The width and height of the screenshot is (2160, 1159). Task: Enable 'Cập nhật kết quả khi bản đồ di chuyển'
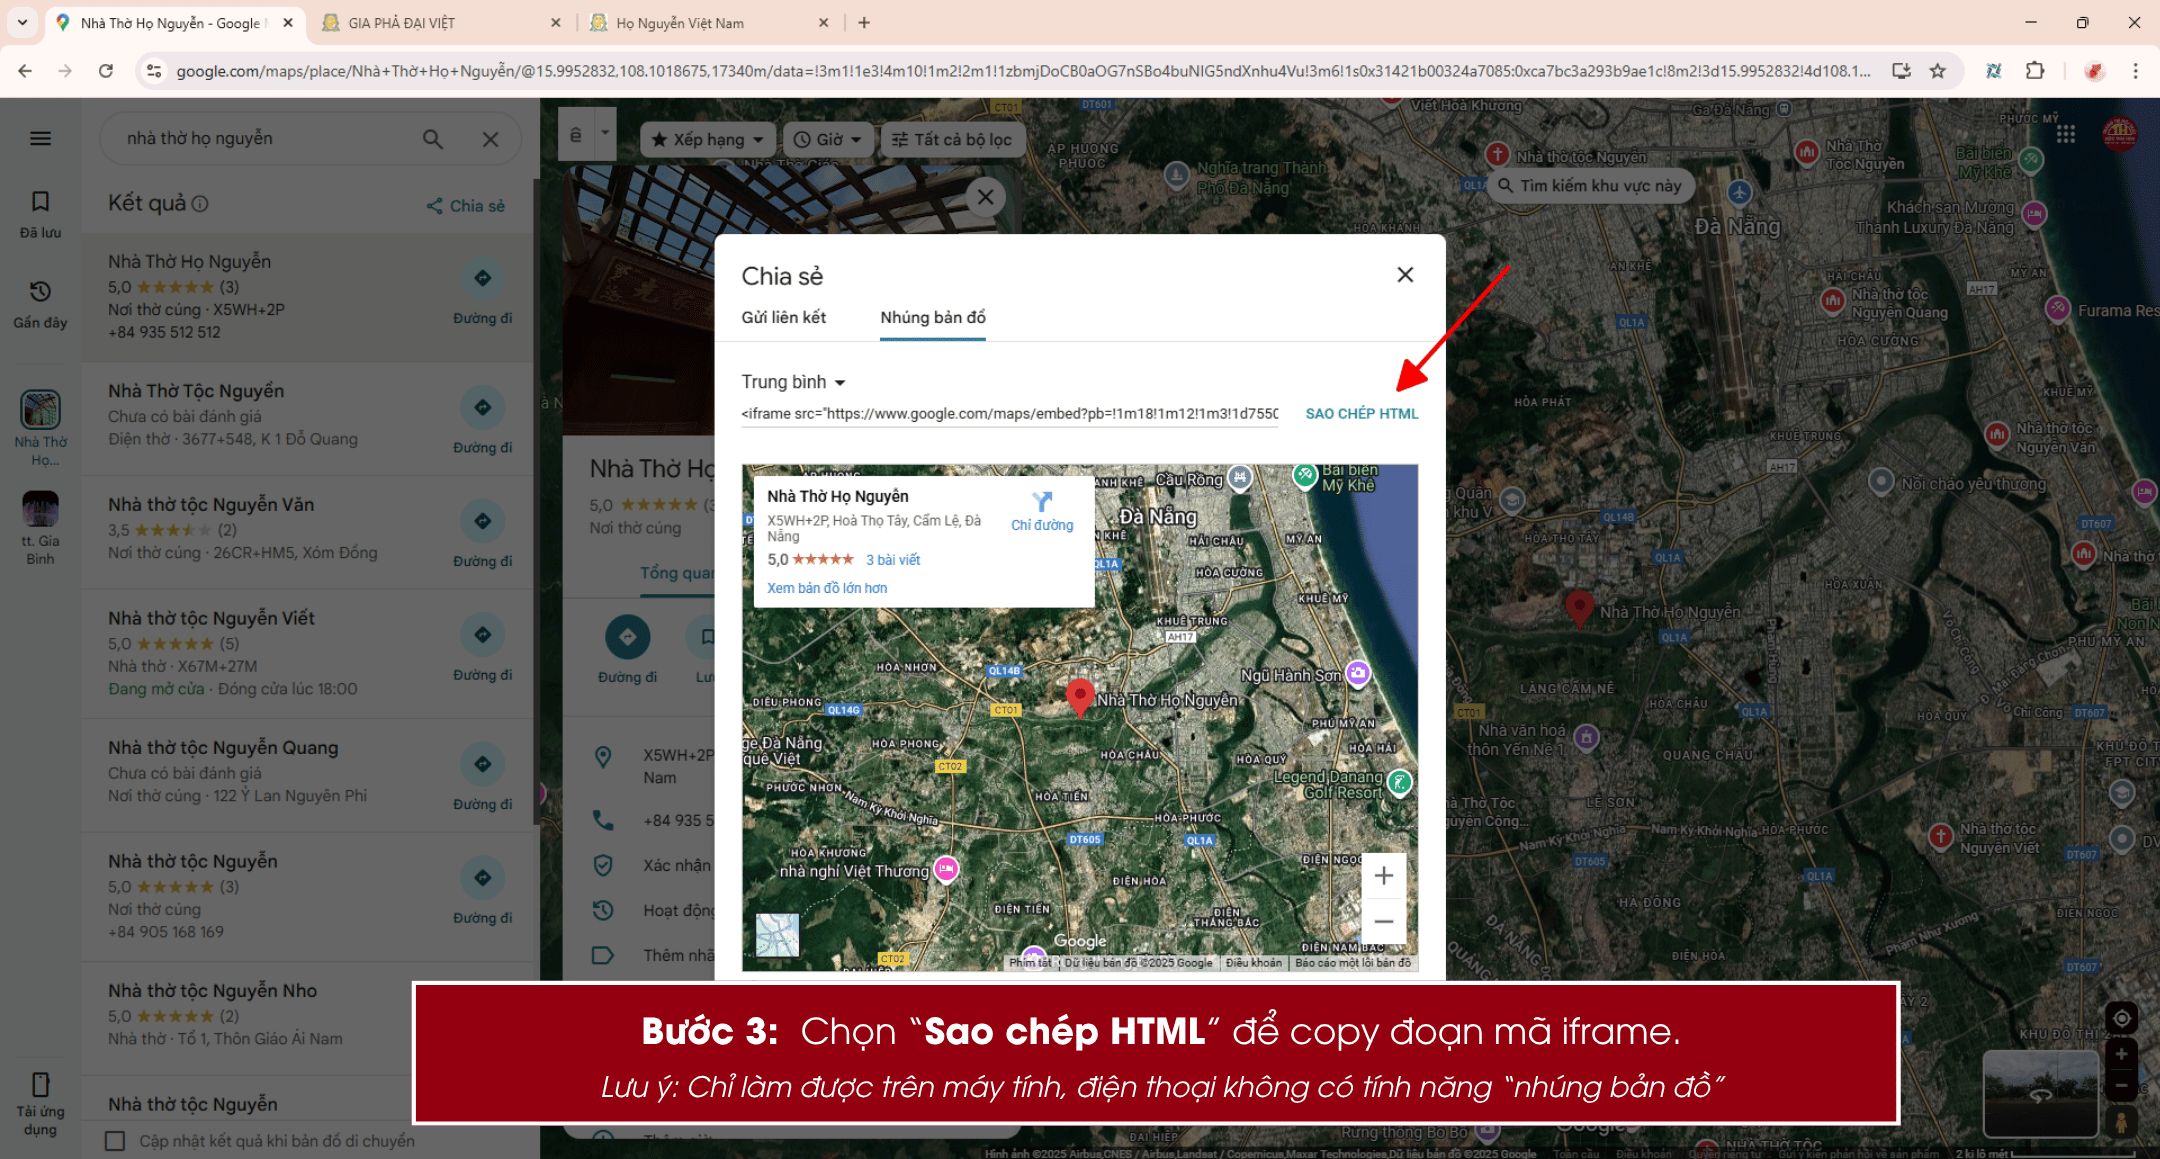[115, 1140]
